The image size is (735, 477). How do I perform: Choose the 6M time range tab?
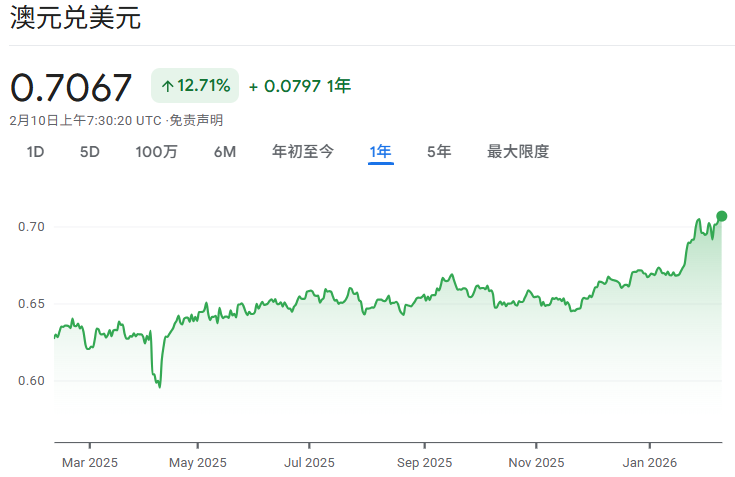tap(225, 152)
